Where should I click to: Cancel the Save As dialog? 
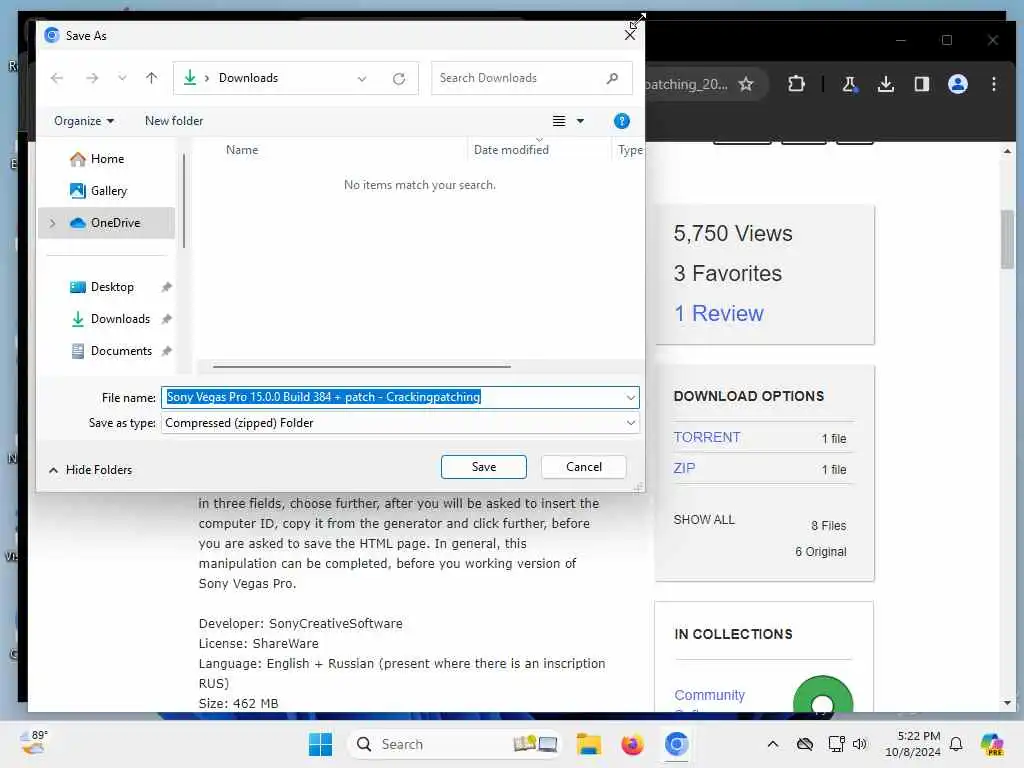point(584,467)
